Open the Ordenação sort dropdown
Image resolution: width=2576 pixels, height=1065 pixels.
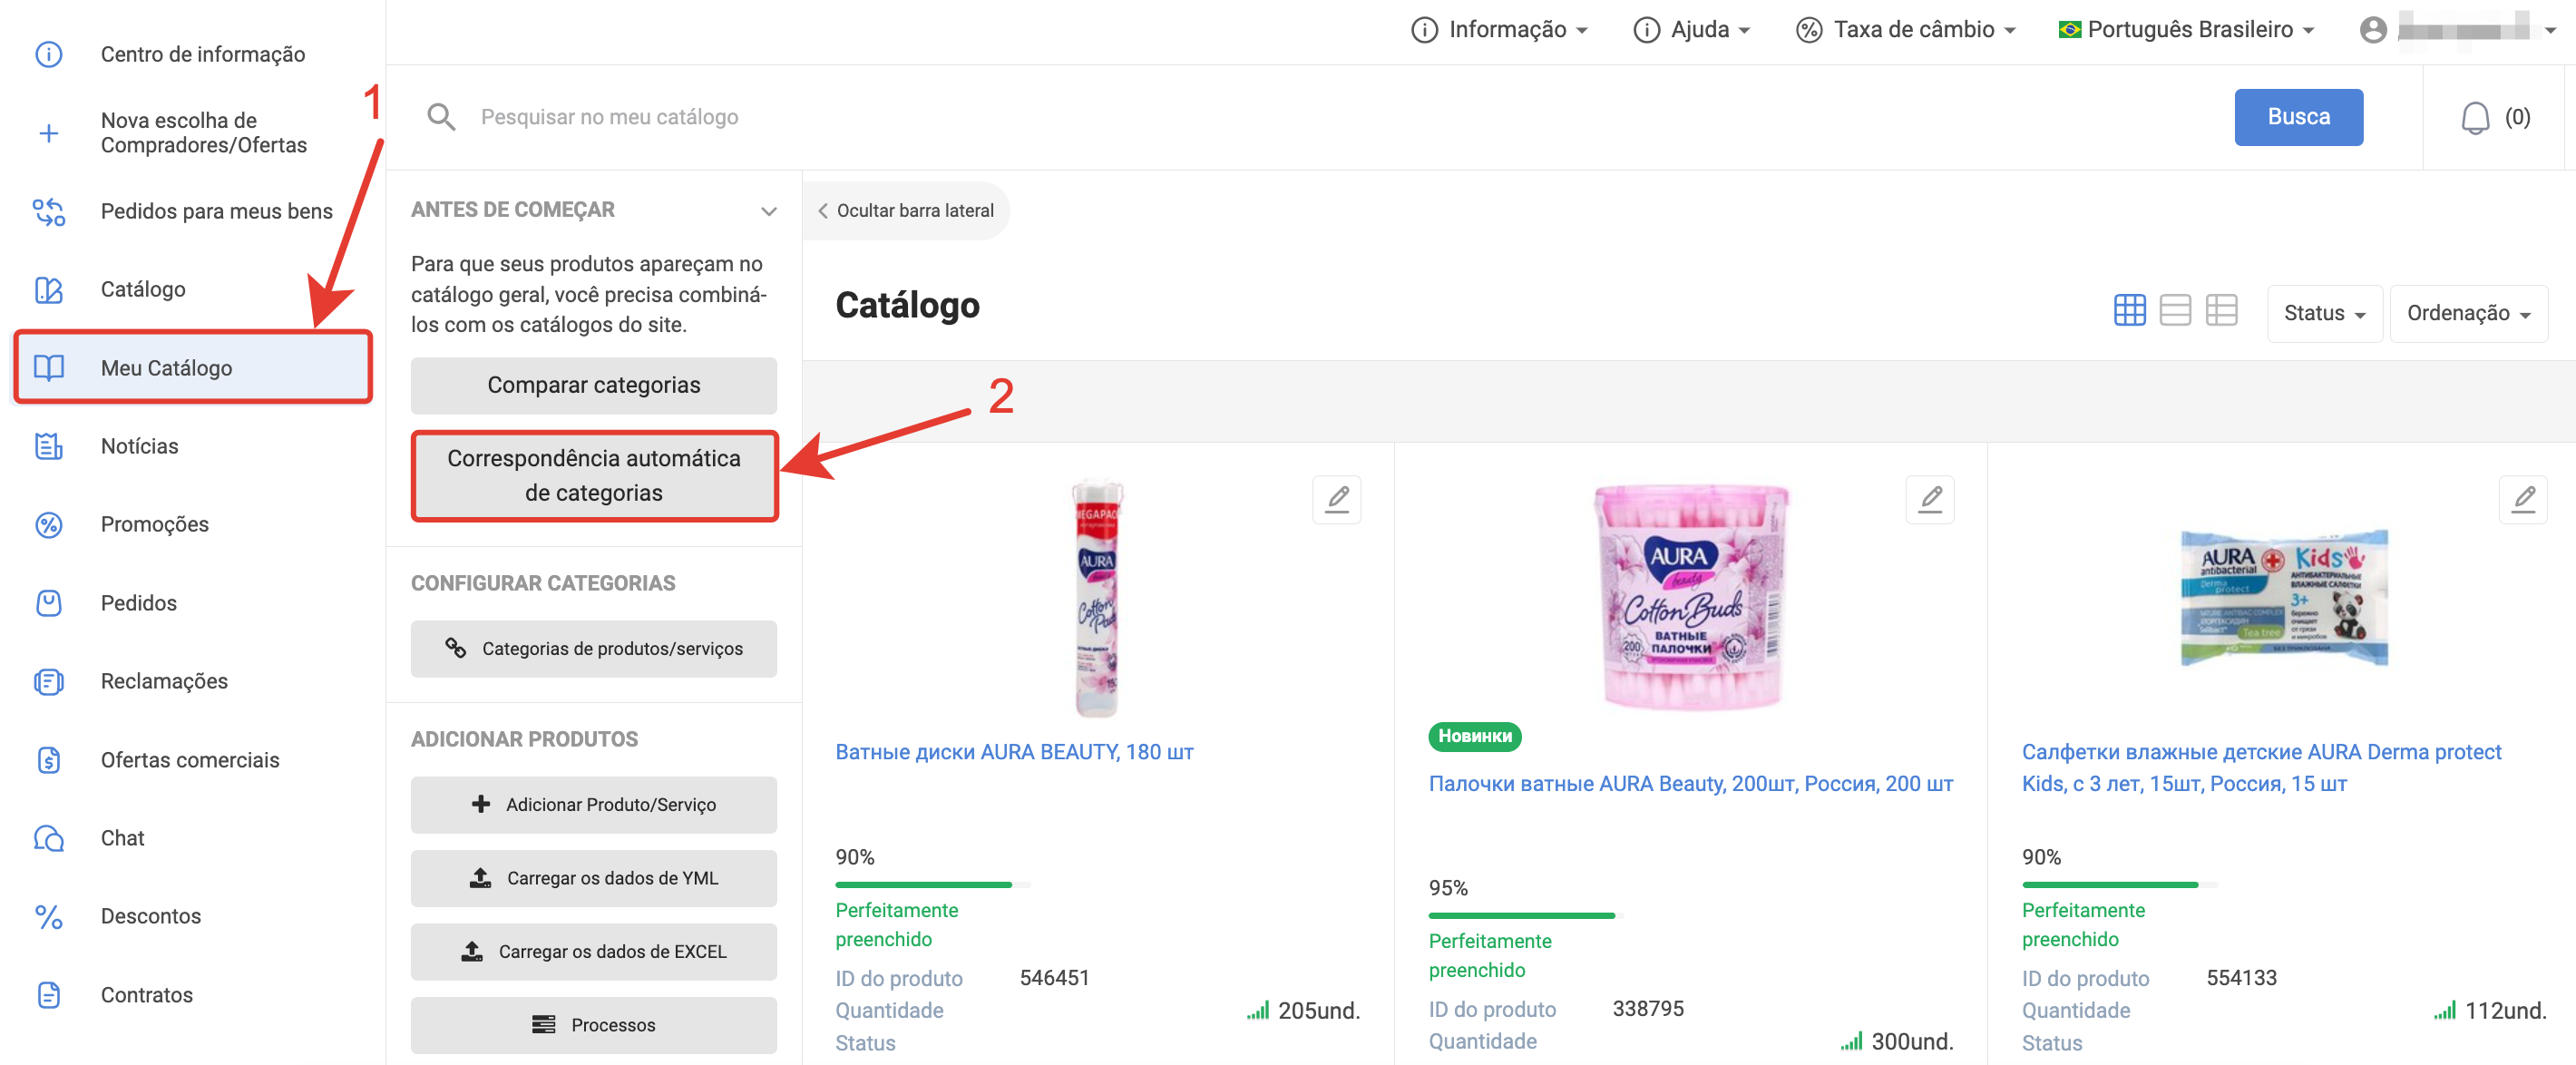click(x=2467, y=314)
